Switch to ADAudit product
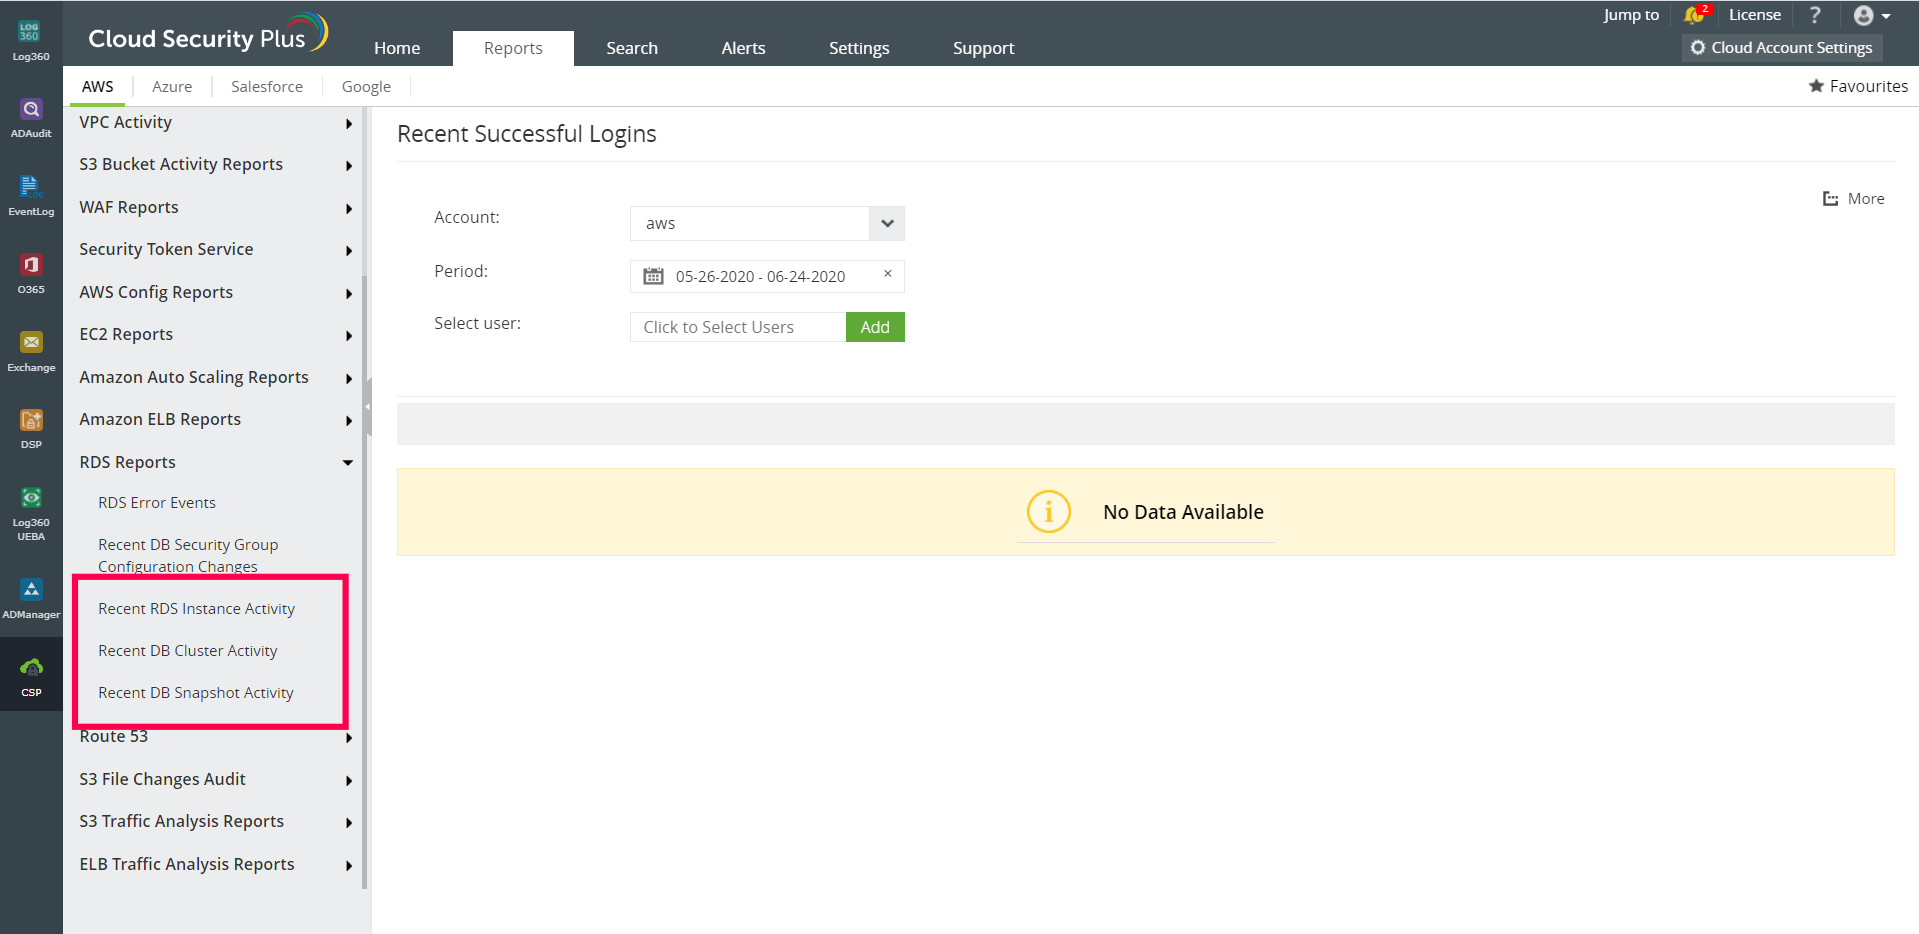 (x=31, y=109)
